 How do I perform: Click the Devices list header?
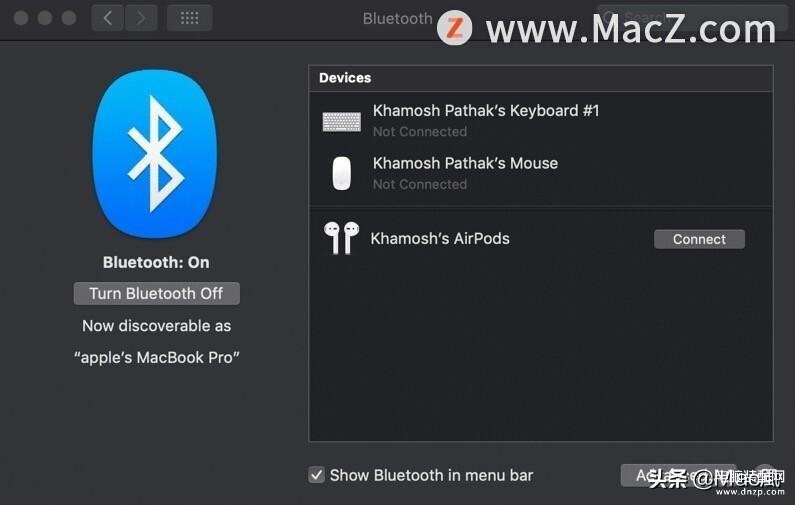click(540, 78)
